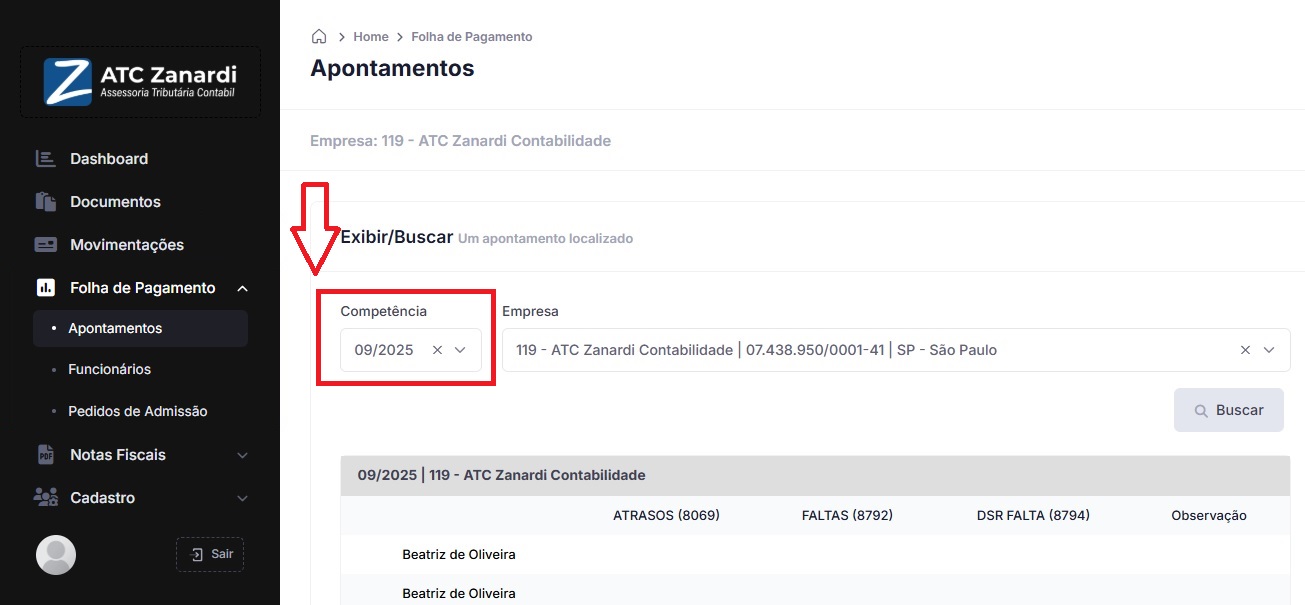The width and height of the screenshot is (1305, 605).
Task: Click the user avatar picture
Action: tap(56, 555)
